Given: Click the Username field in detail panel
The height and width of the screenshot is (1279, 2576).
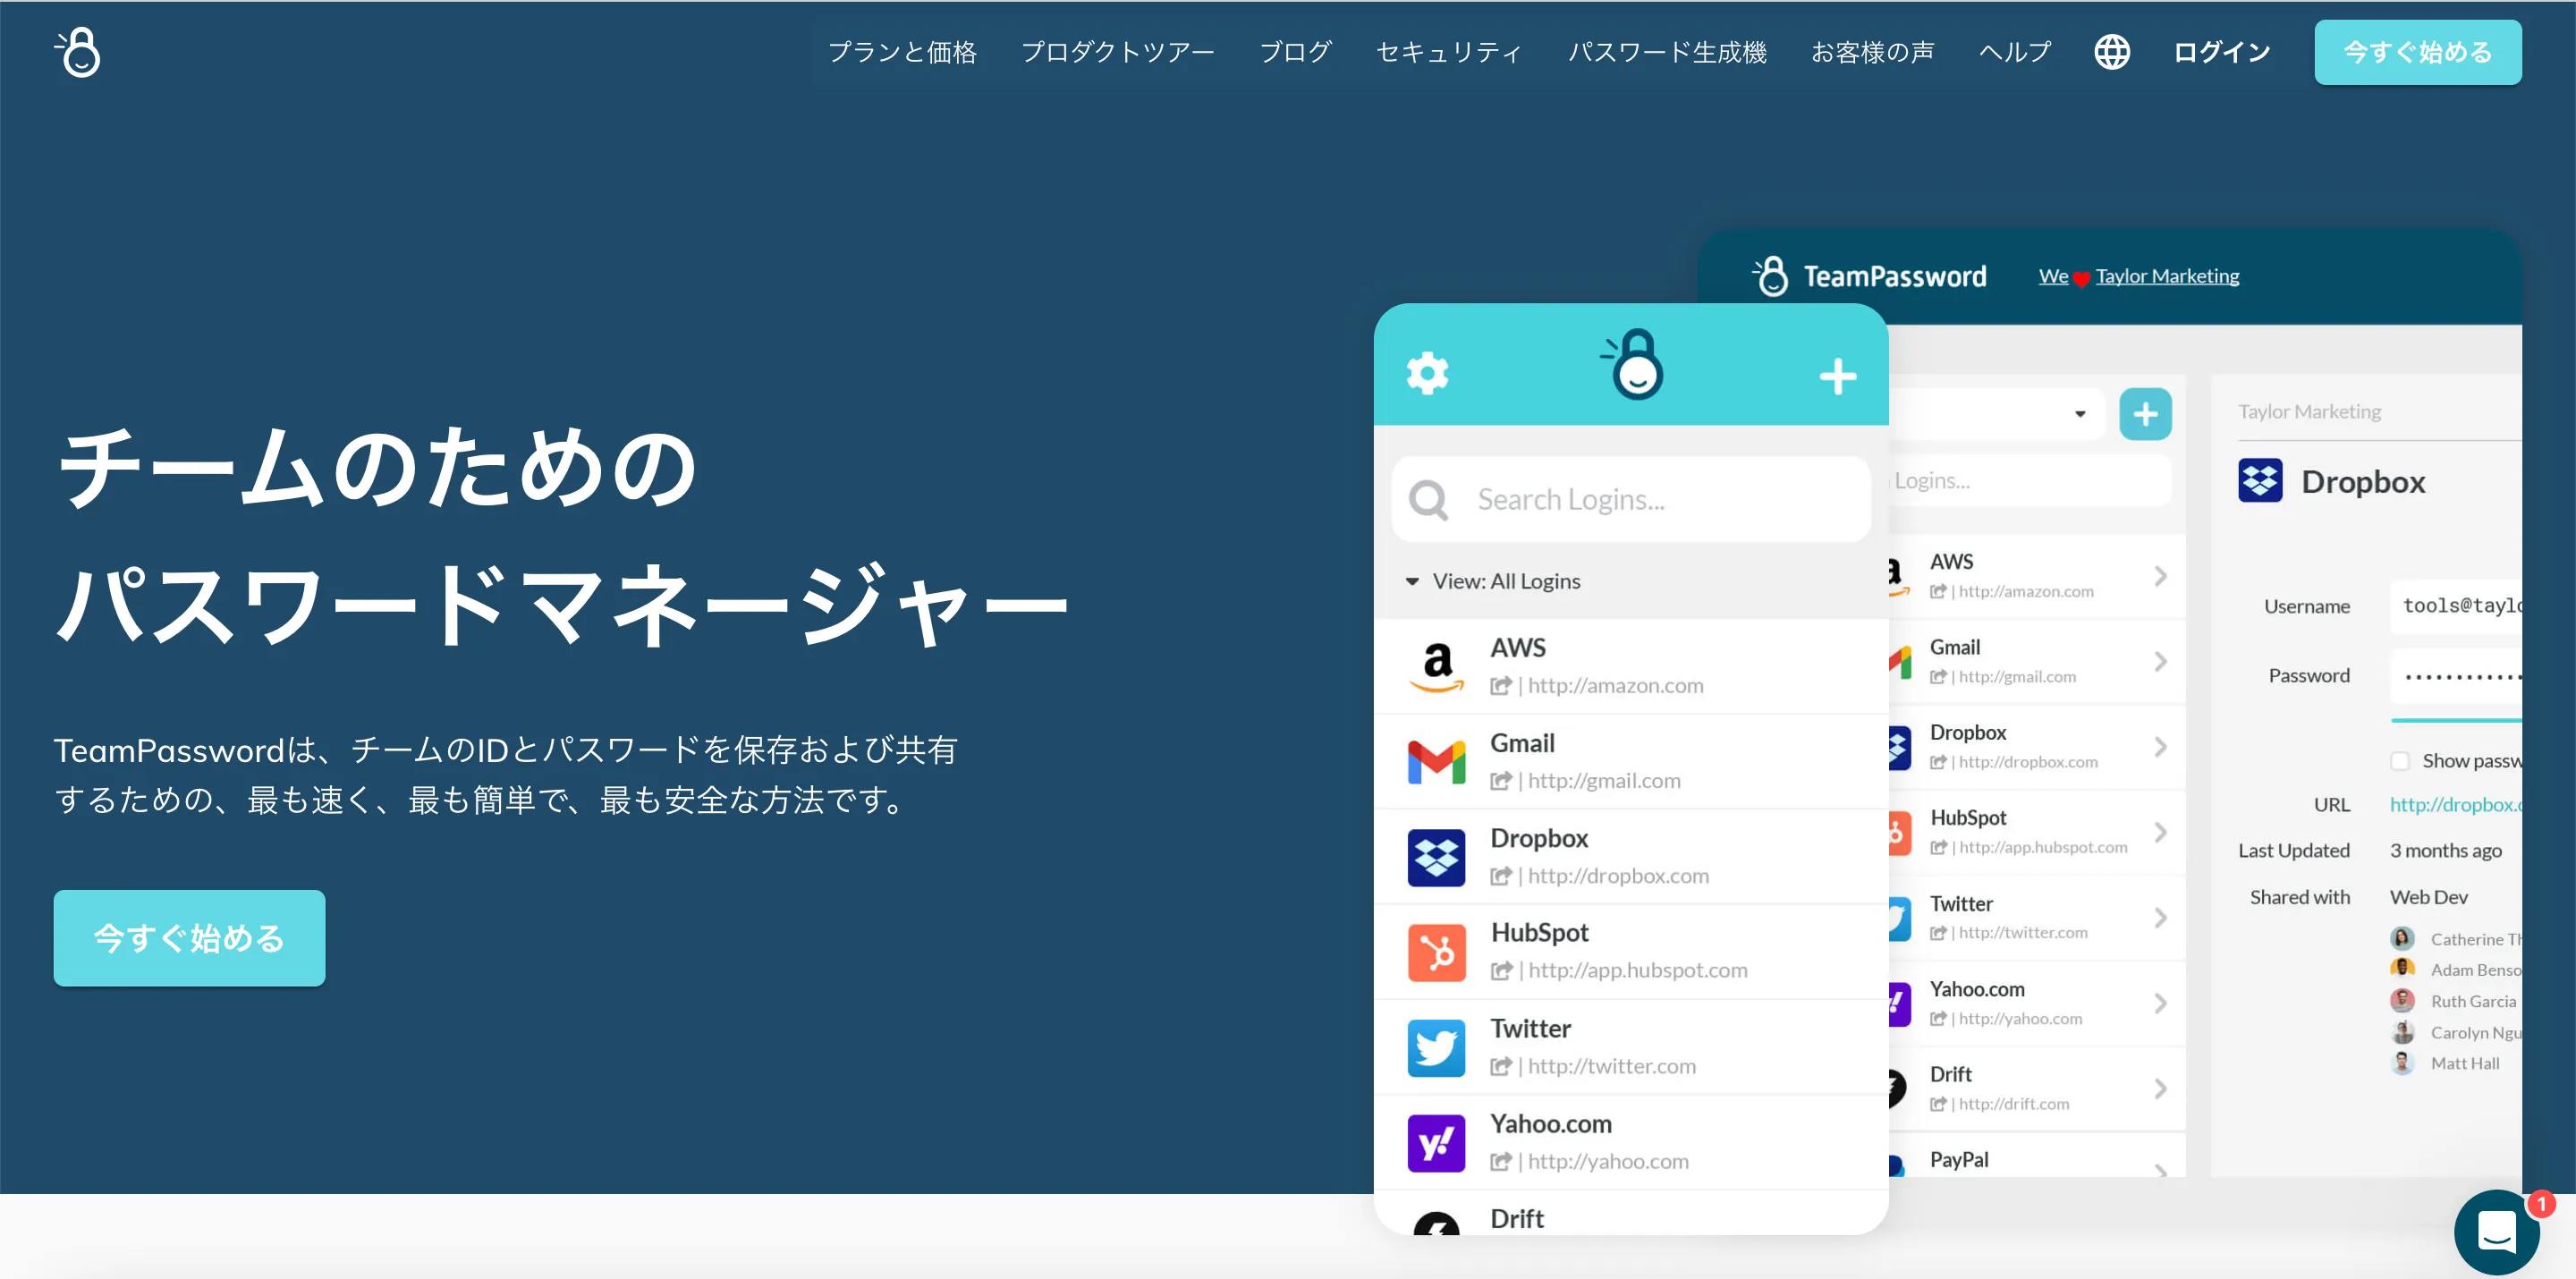Looking at the screenshot, I should coord(2455,606).
